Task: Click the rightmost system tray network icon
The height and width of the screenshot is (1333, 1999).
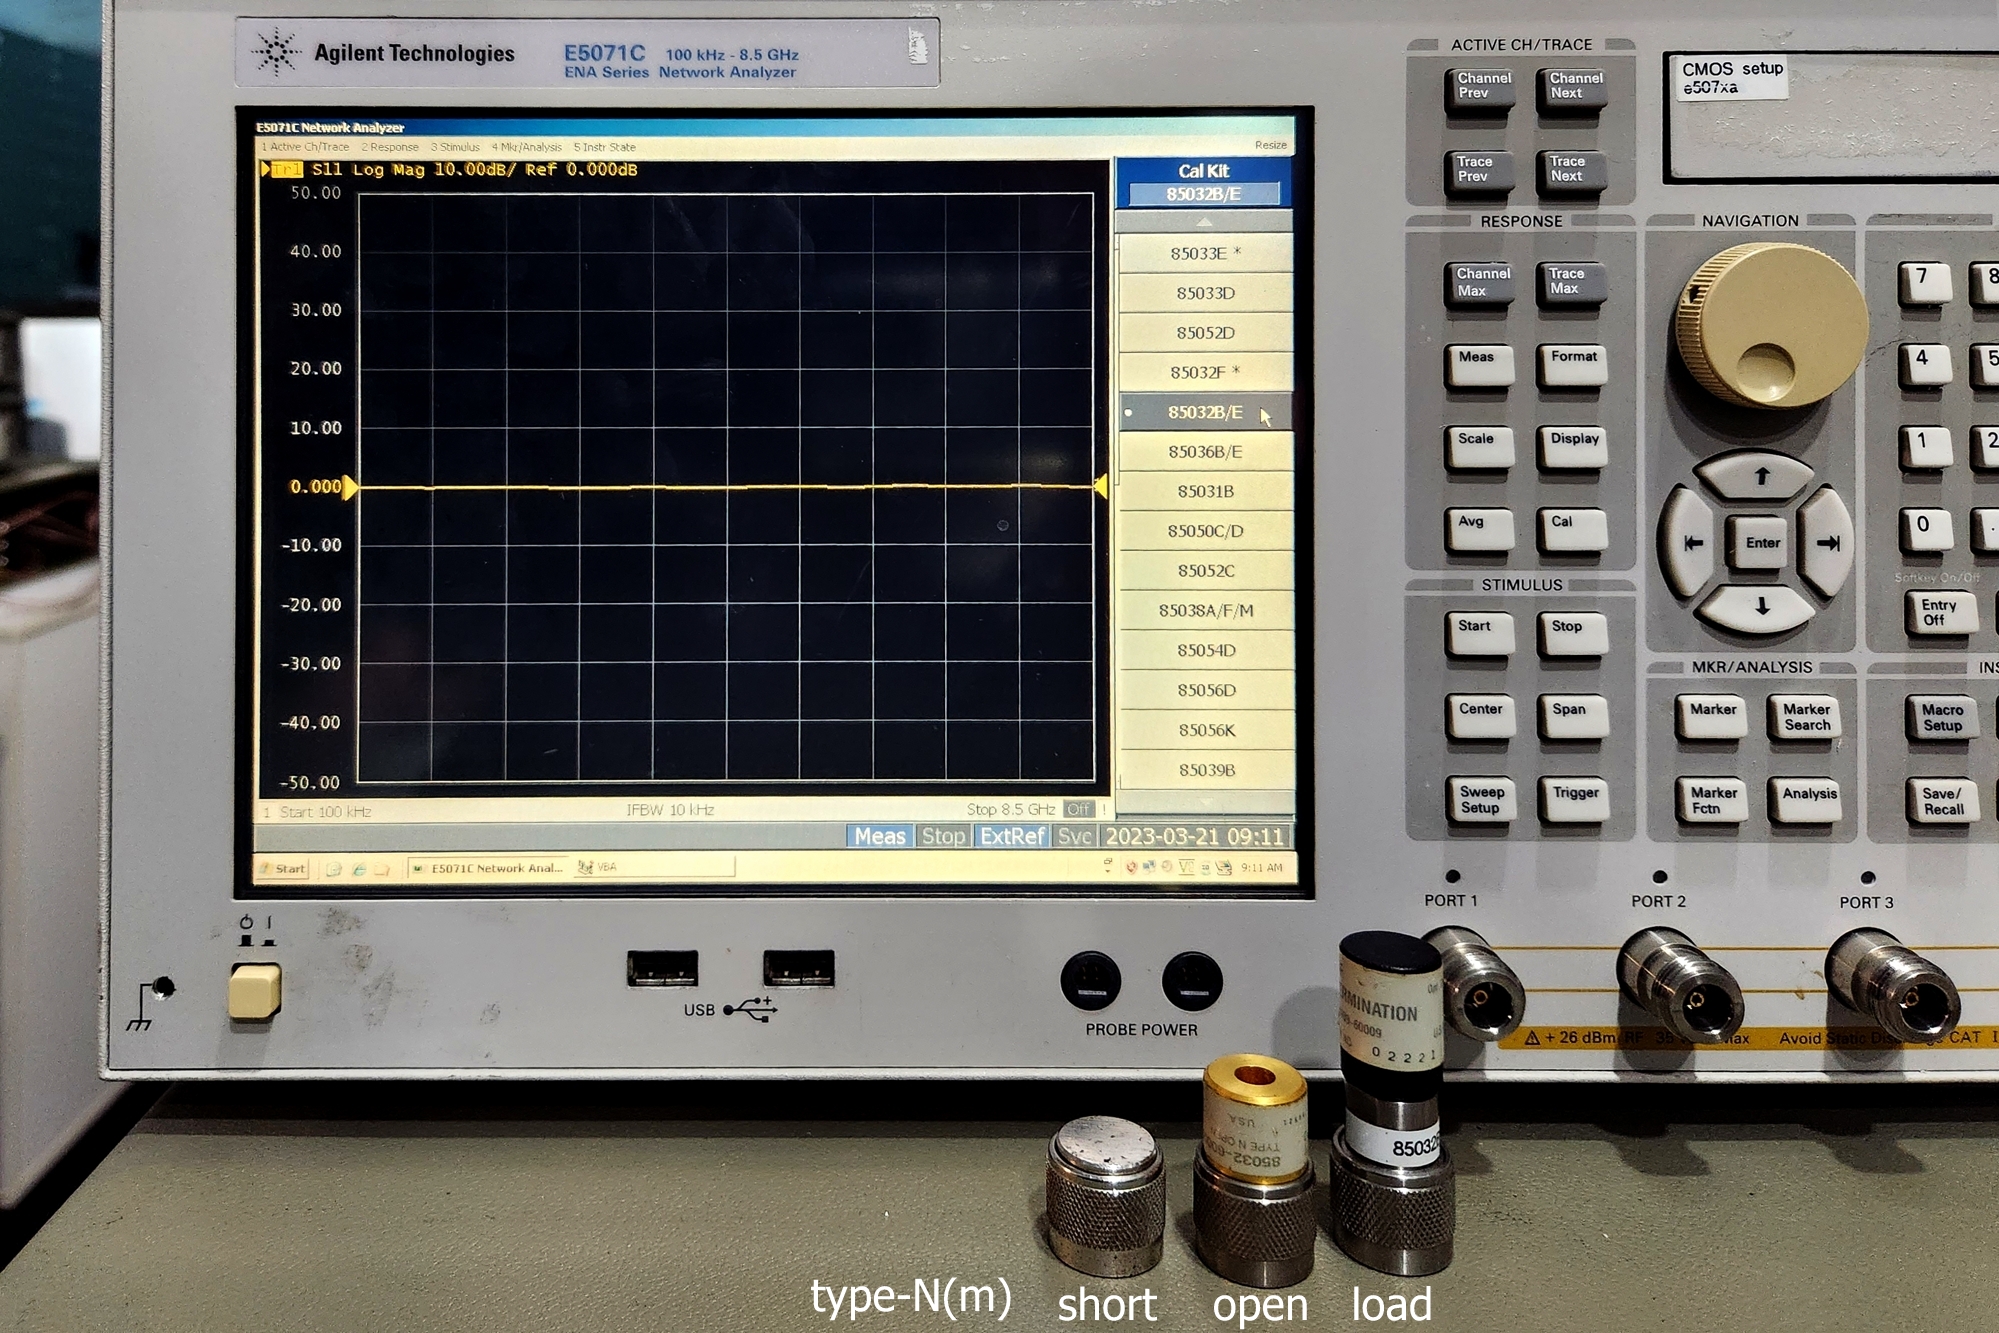Action: tap(1223, 867)
